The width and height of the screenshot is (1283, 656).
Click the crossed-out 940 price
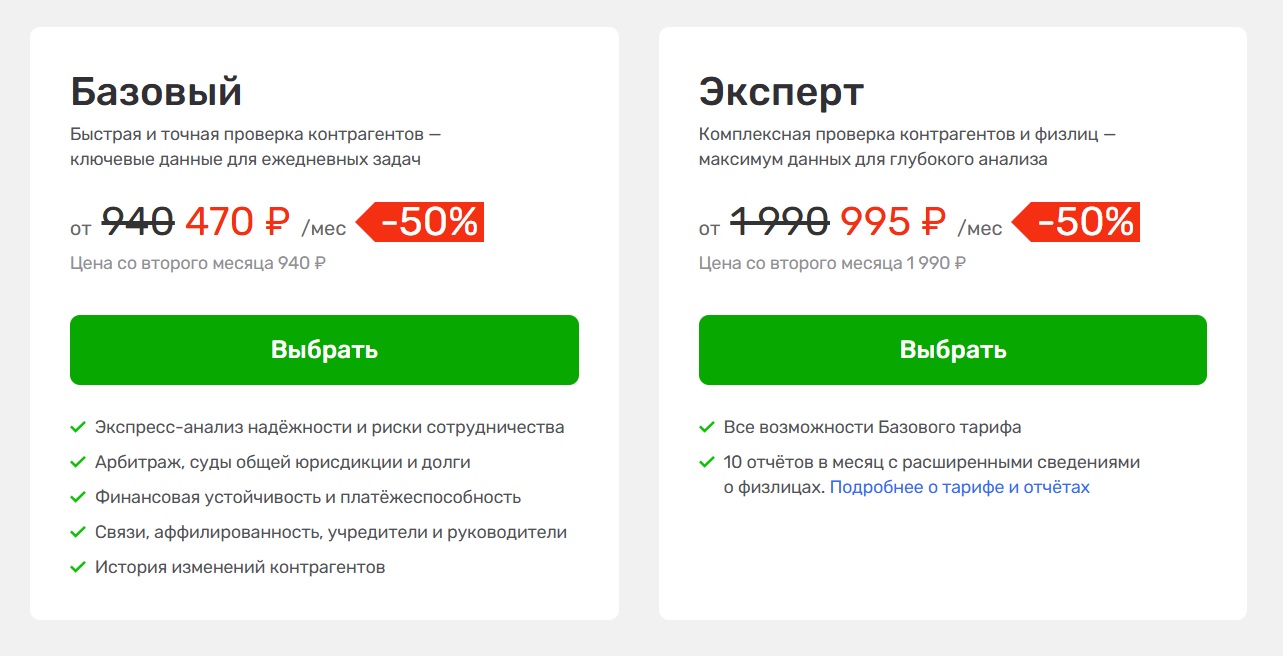(x=140, y=224)
